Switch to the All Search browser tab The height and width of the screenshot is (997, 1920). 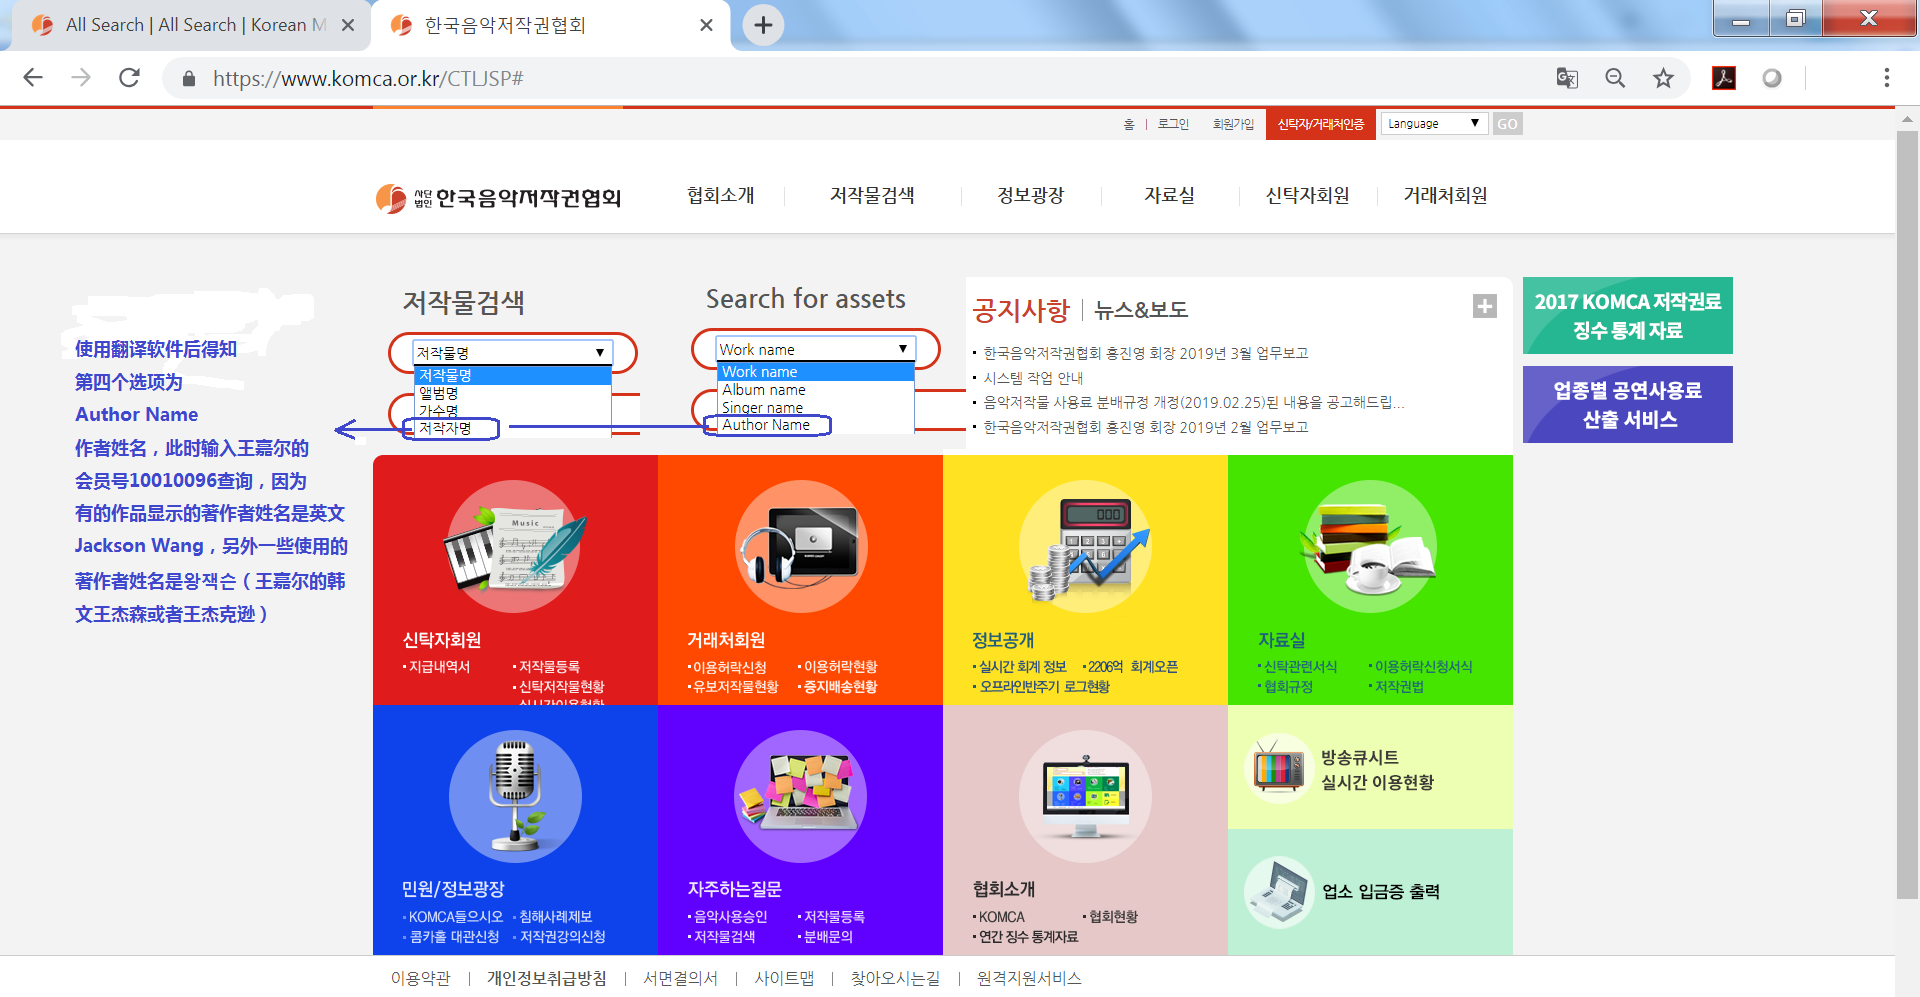coord(180,24)
